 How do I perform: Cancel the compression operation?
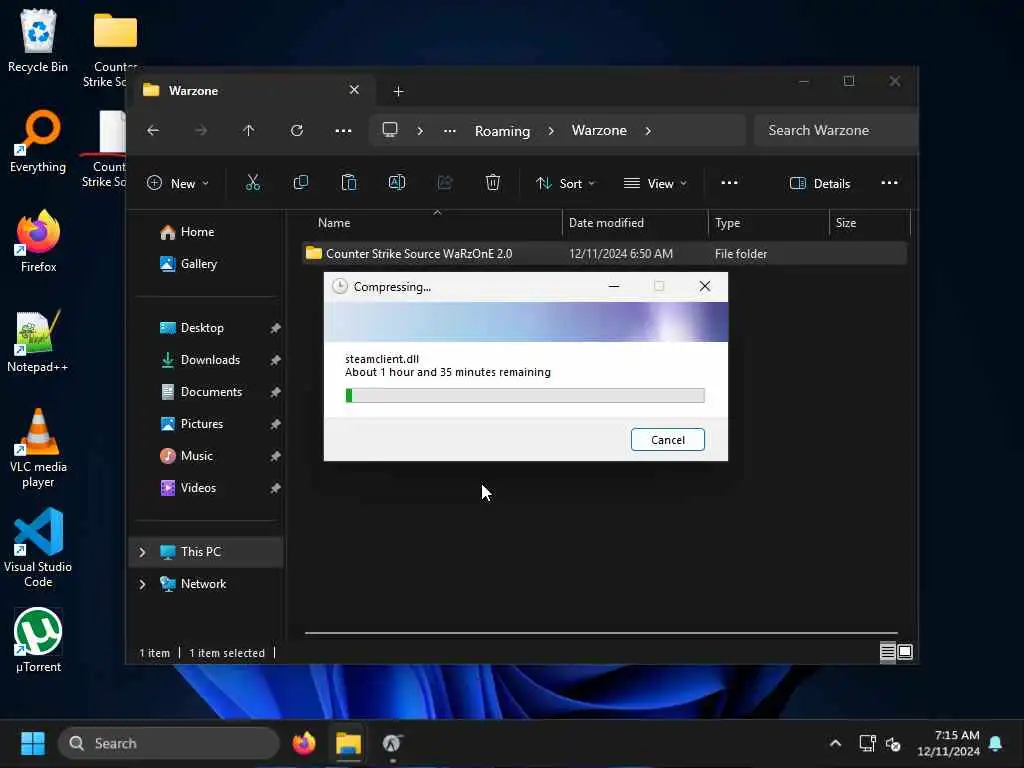click(667, 440)
